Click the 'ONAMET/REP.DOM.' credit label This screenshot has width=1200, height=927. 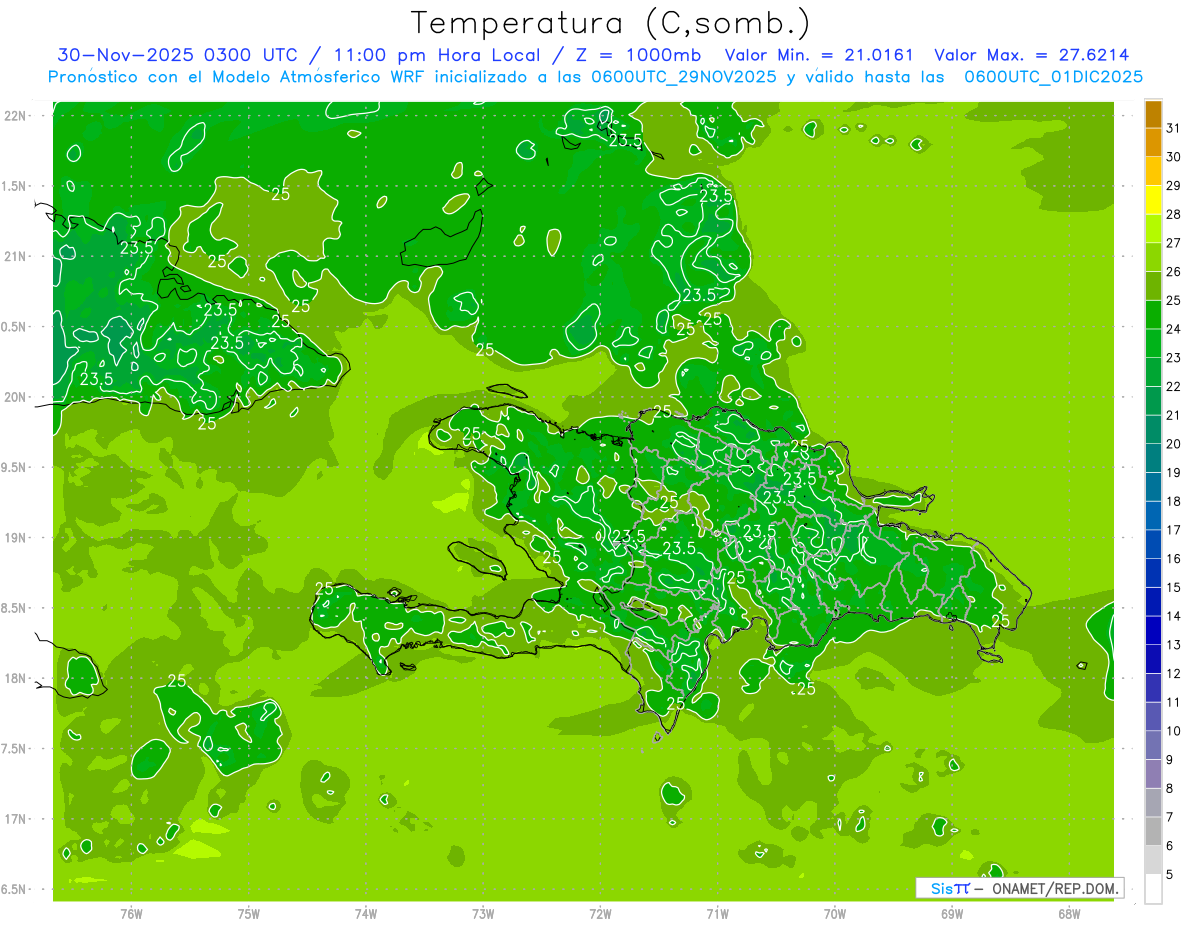coord(1055,888)
